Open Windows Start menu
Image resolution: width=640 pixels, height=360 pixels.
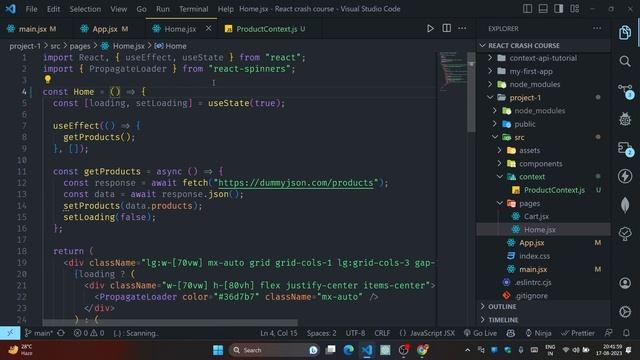click(x=218, y=350)
